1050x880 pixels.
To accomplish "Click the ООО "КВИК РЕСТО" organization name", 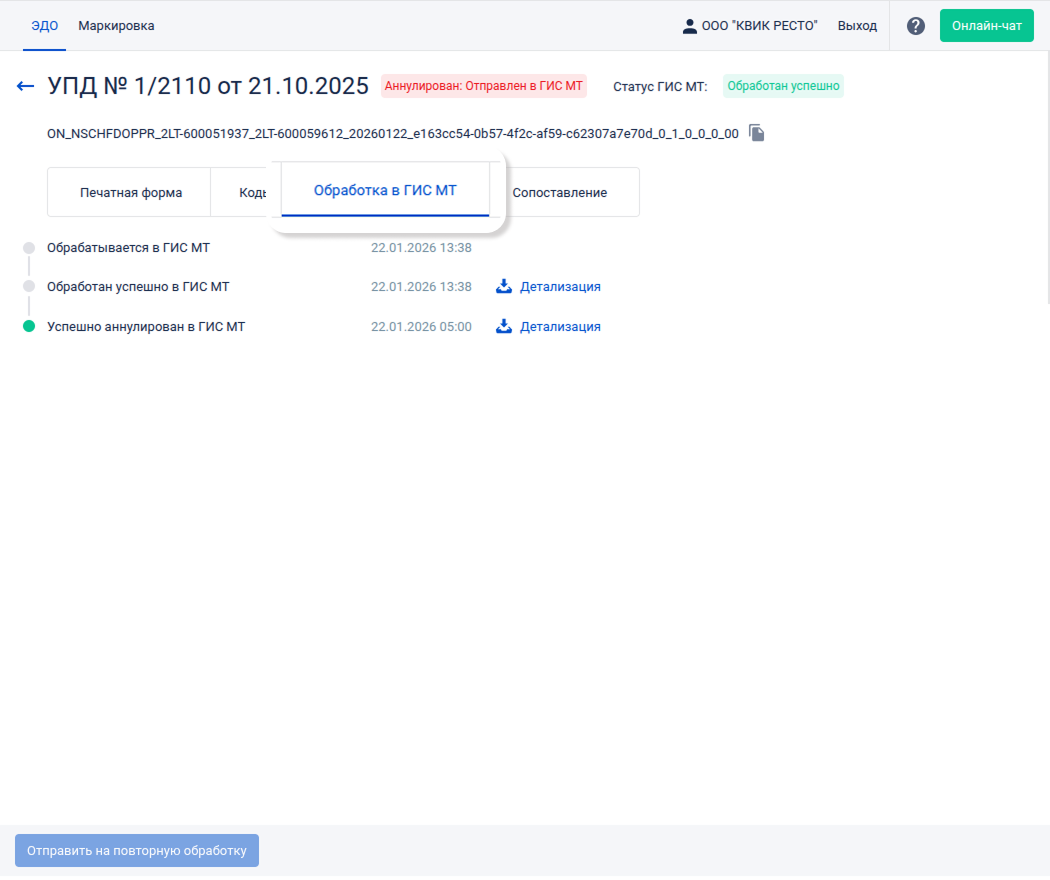I will [759, 26].
